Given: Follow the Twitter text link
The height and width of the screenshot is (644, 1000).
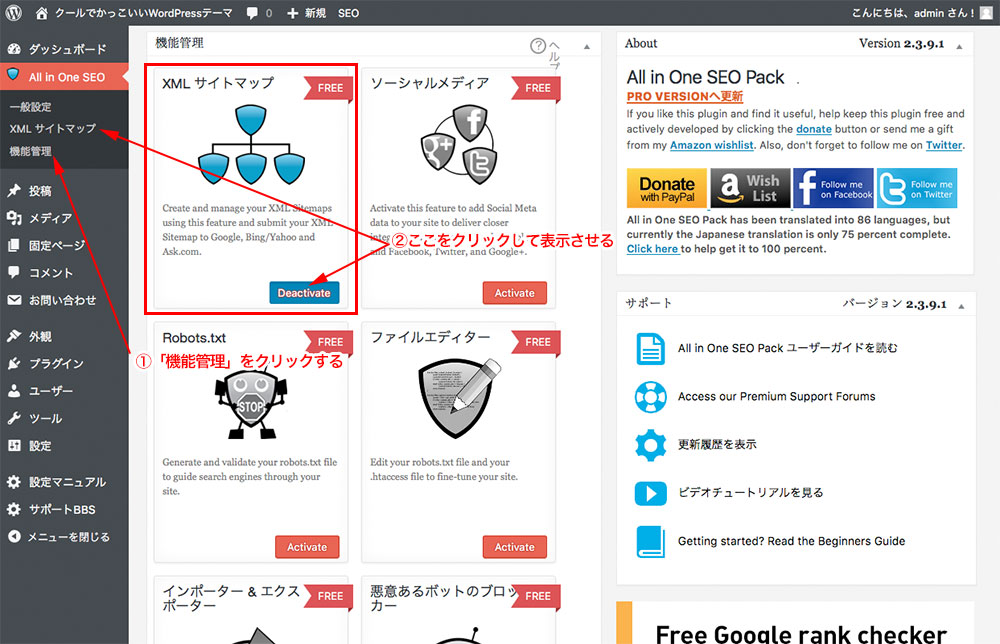Looking at the screenshot, I should point(944,145).
